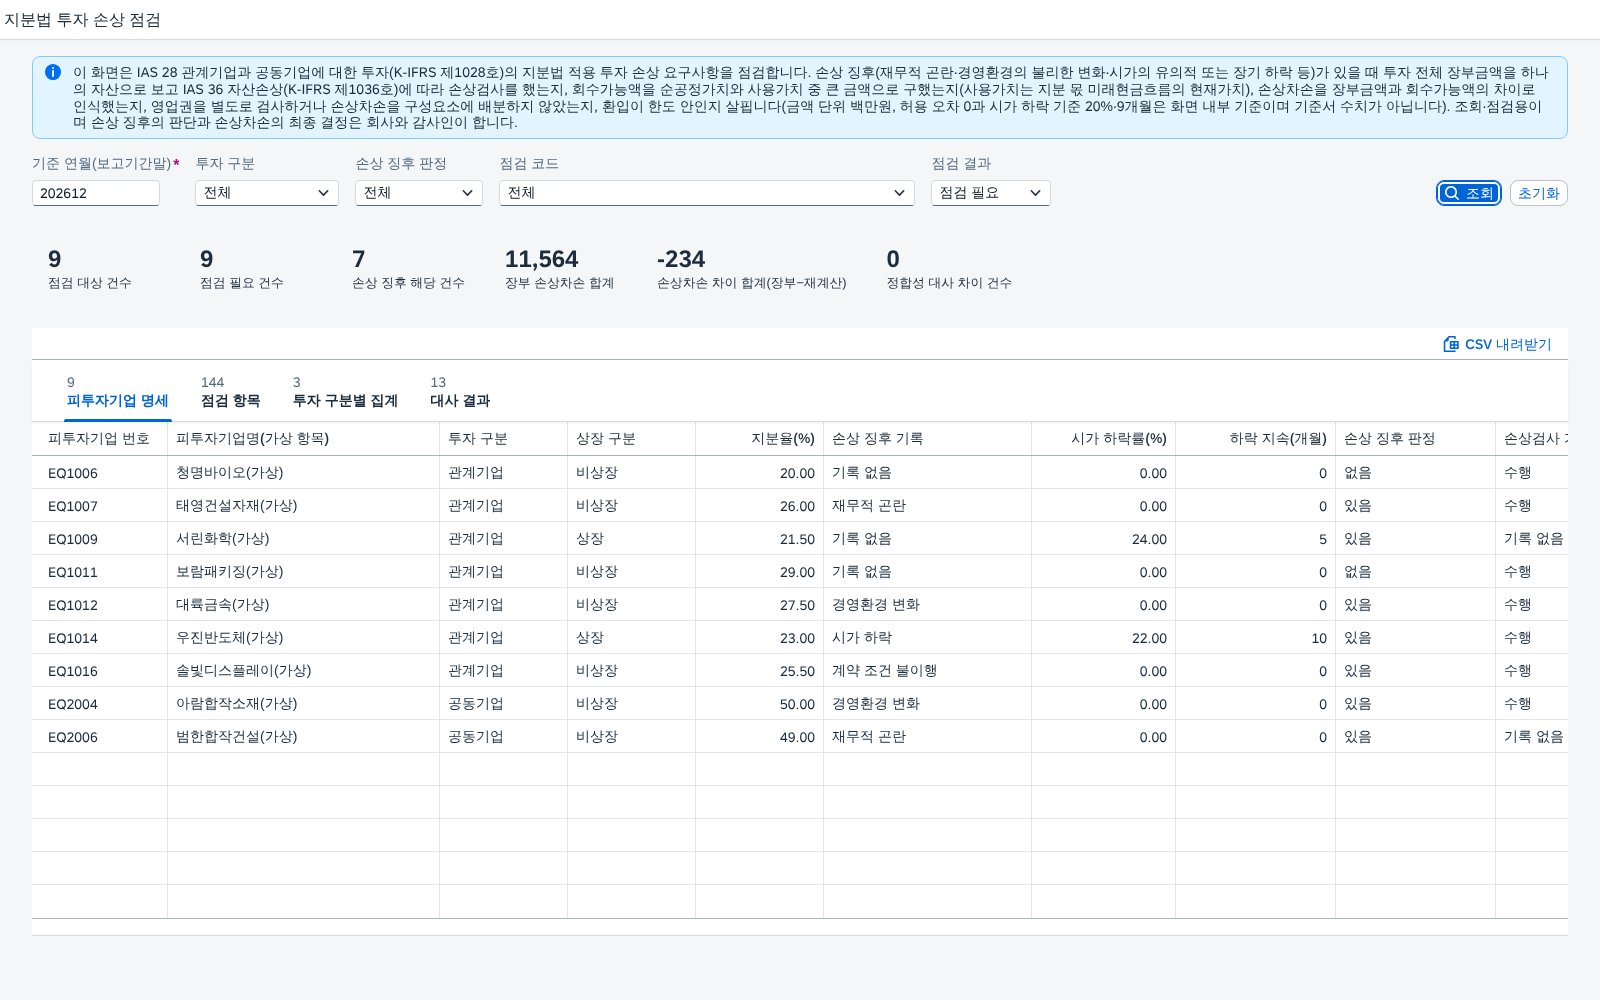
Task: Click 계약 조건 불이행 cell
Action: coord(927,671)
